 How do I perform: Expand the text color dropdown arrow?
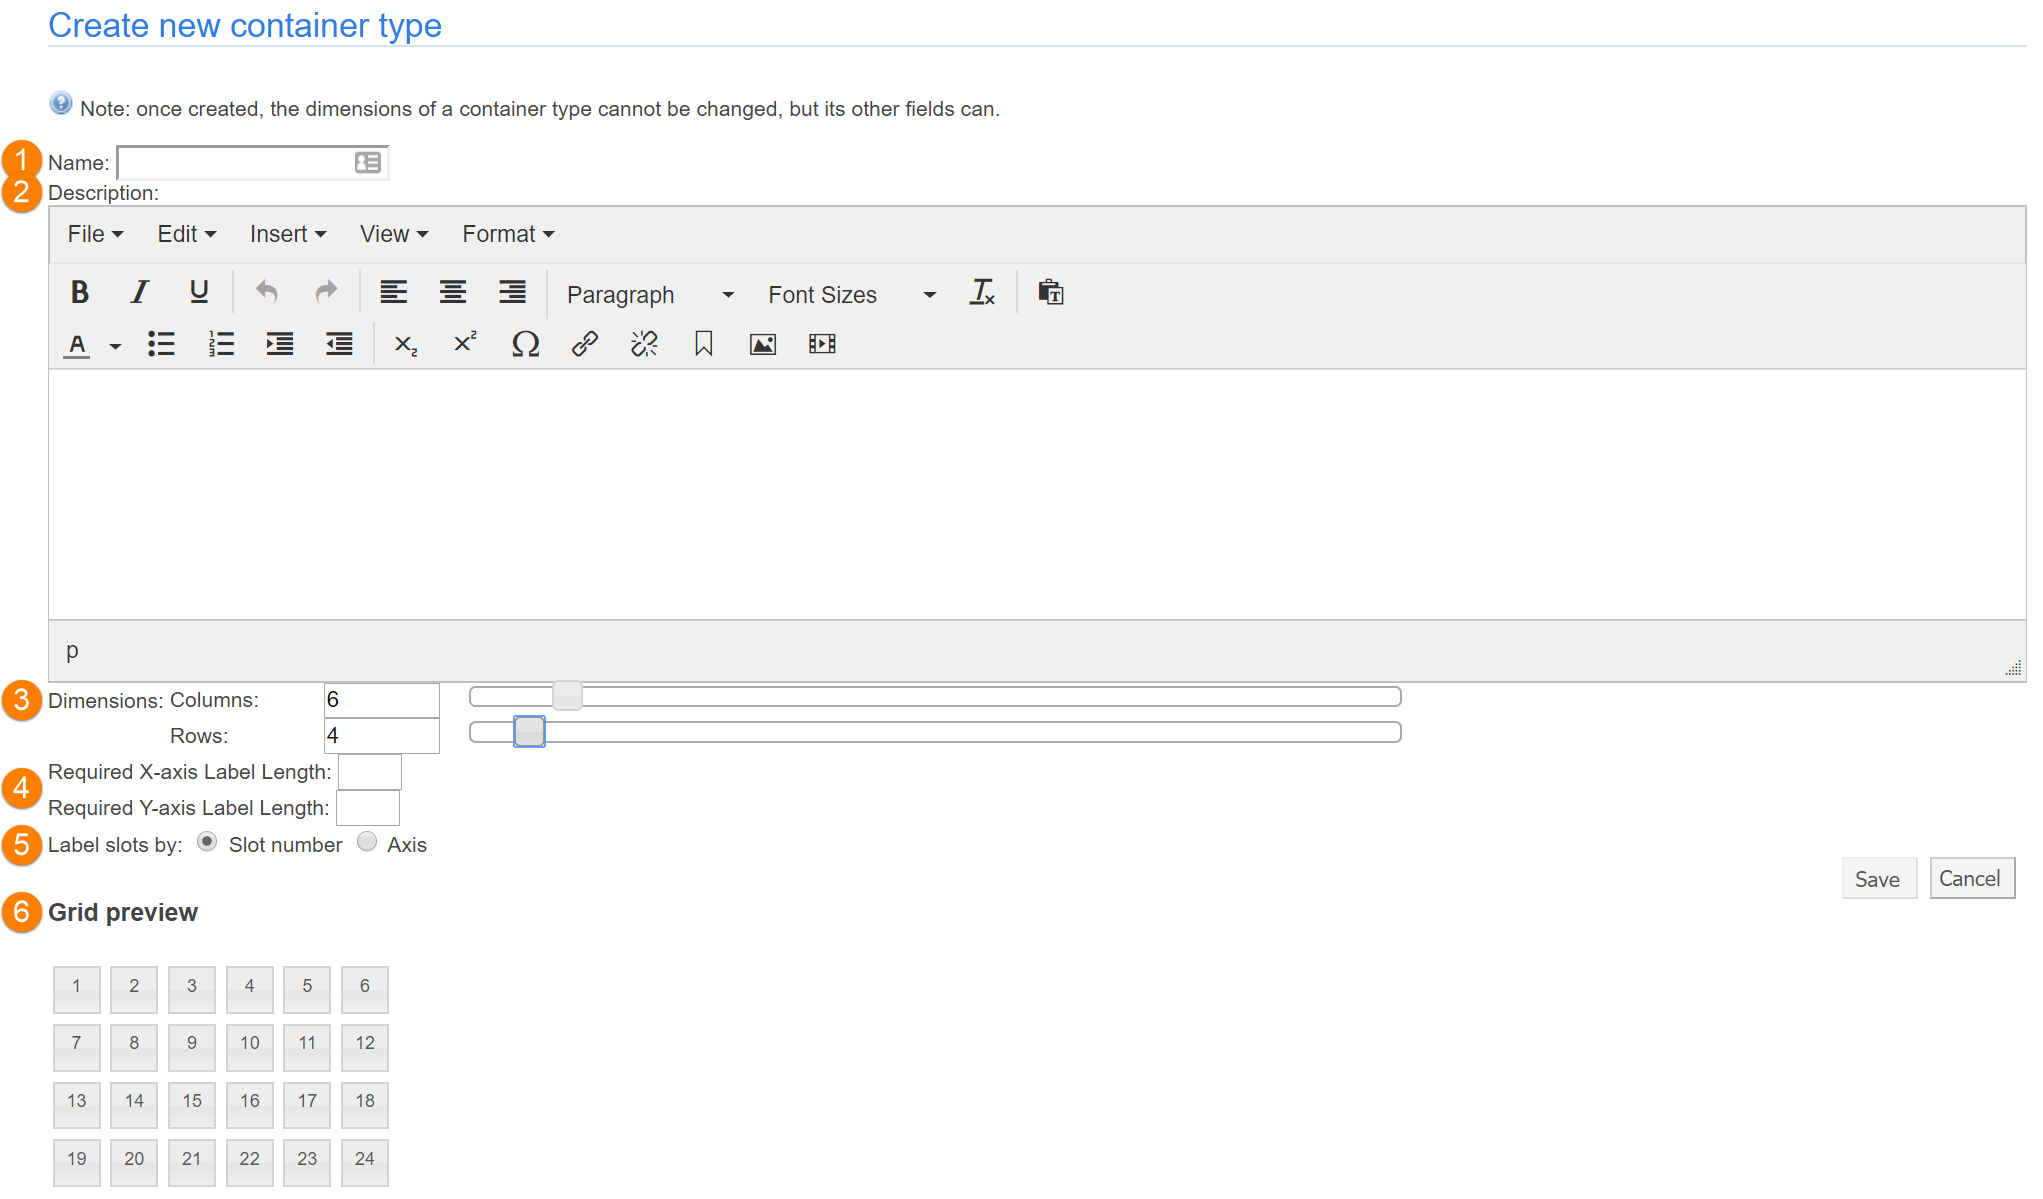[x=115, y=346]
